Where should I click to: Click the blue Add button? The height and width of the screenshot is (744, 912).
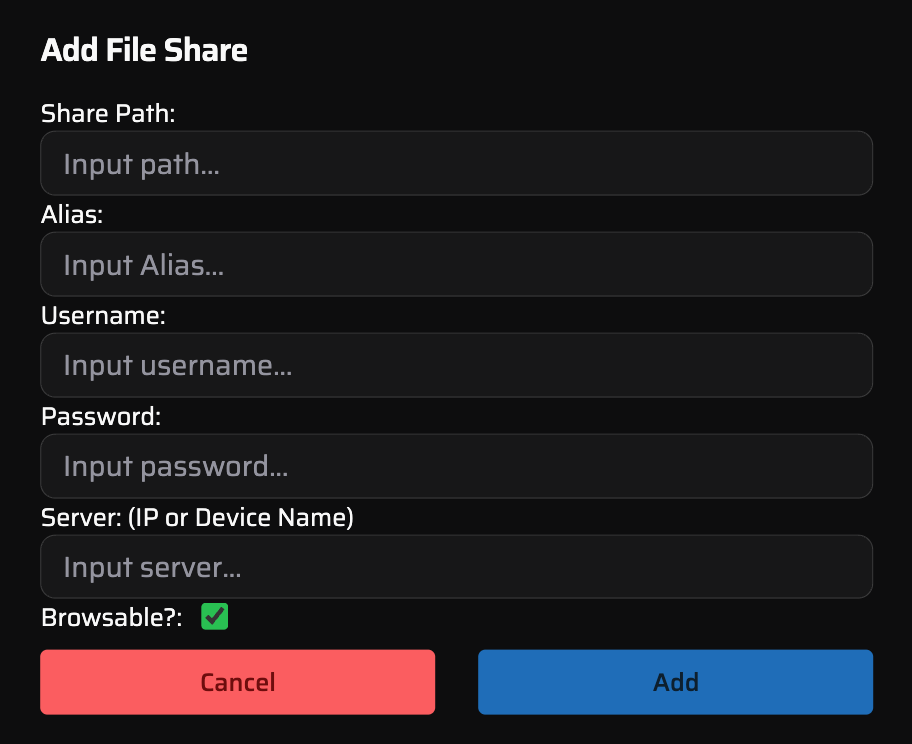(675, 682)
